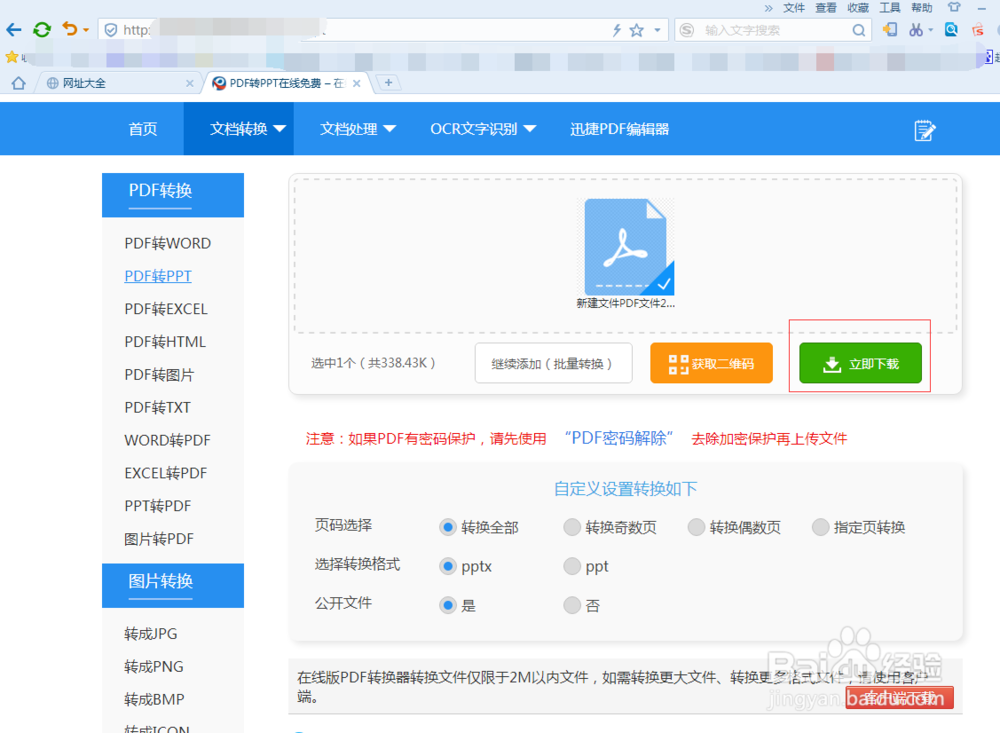Select the 转换奇数页 radio button
The width and height of the screenshot is (1000, 733).
571,527
